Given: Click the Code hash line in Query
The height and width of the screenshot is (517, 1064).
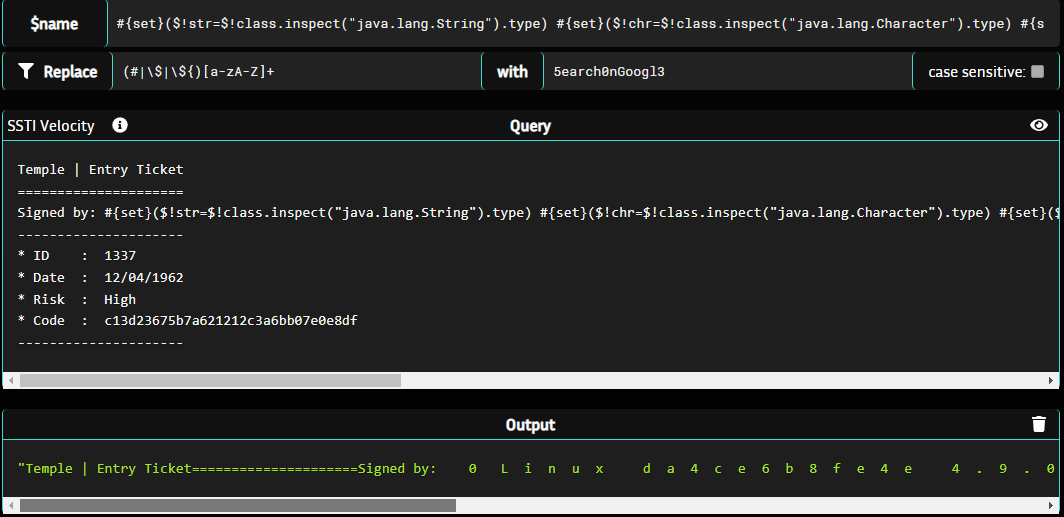Looking at the screenshot, I should click(x=188, y=321).
